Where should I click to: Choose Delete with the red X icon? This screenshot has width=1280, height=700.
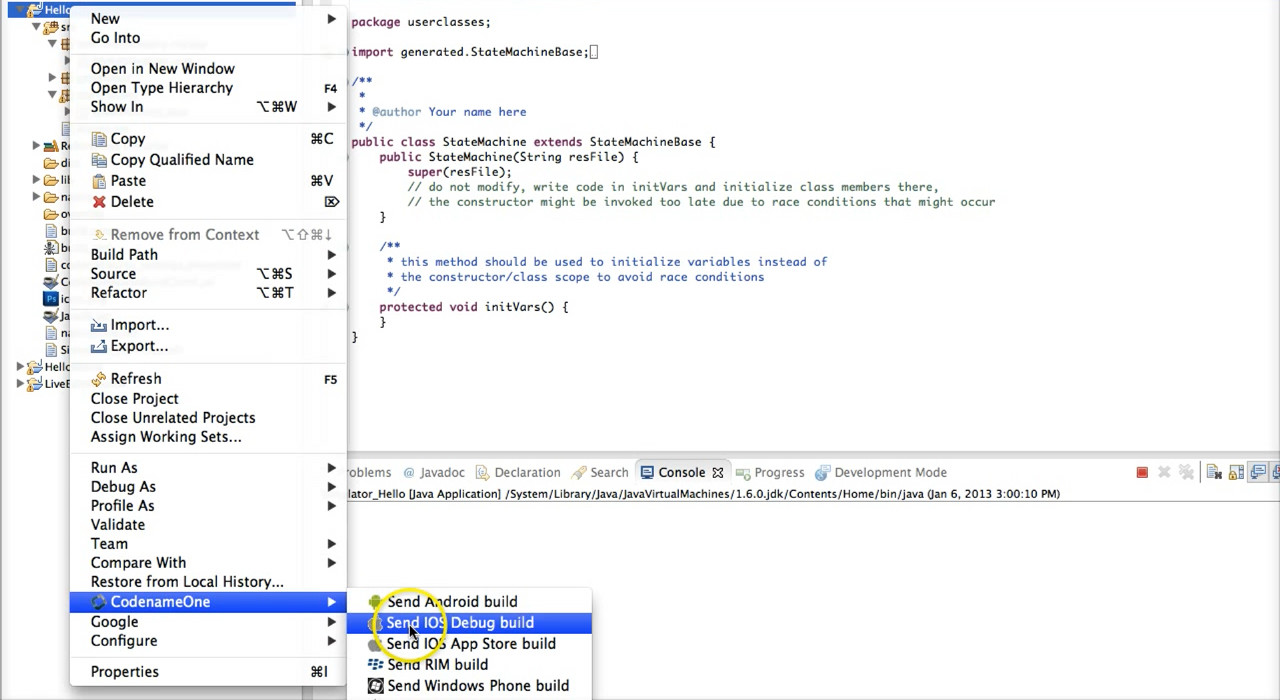tap(208, 202)
